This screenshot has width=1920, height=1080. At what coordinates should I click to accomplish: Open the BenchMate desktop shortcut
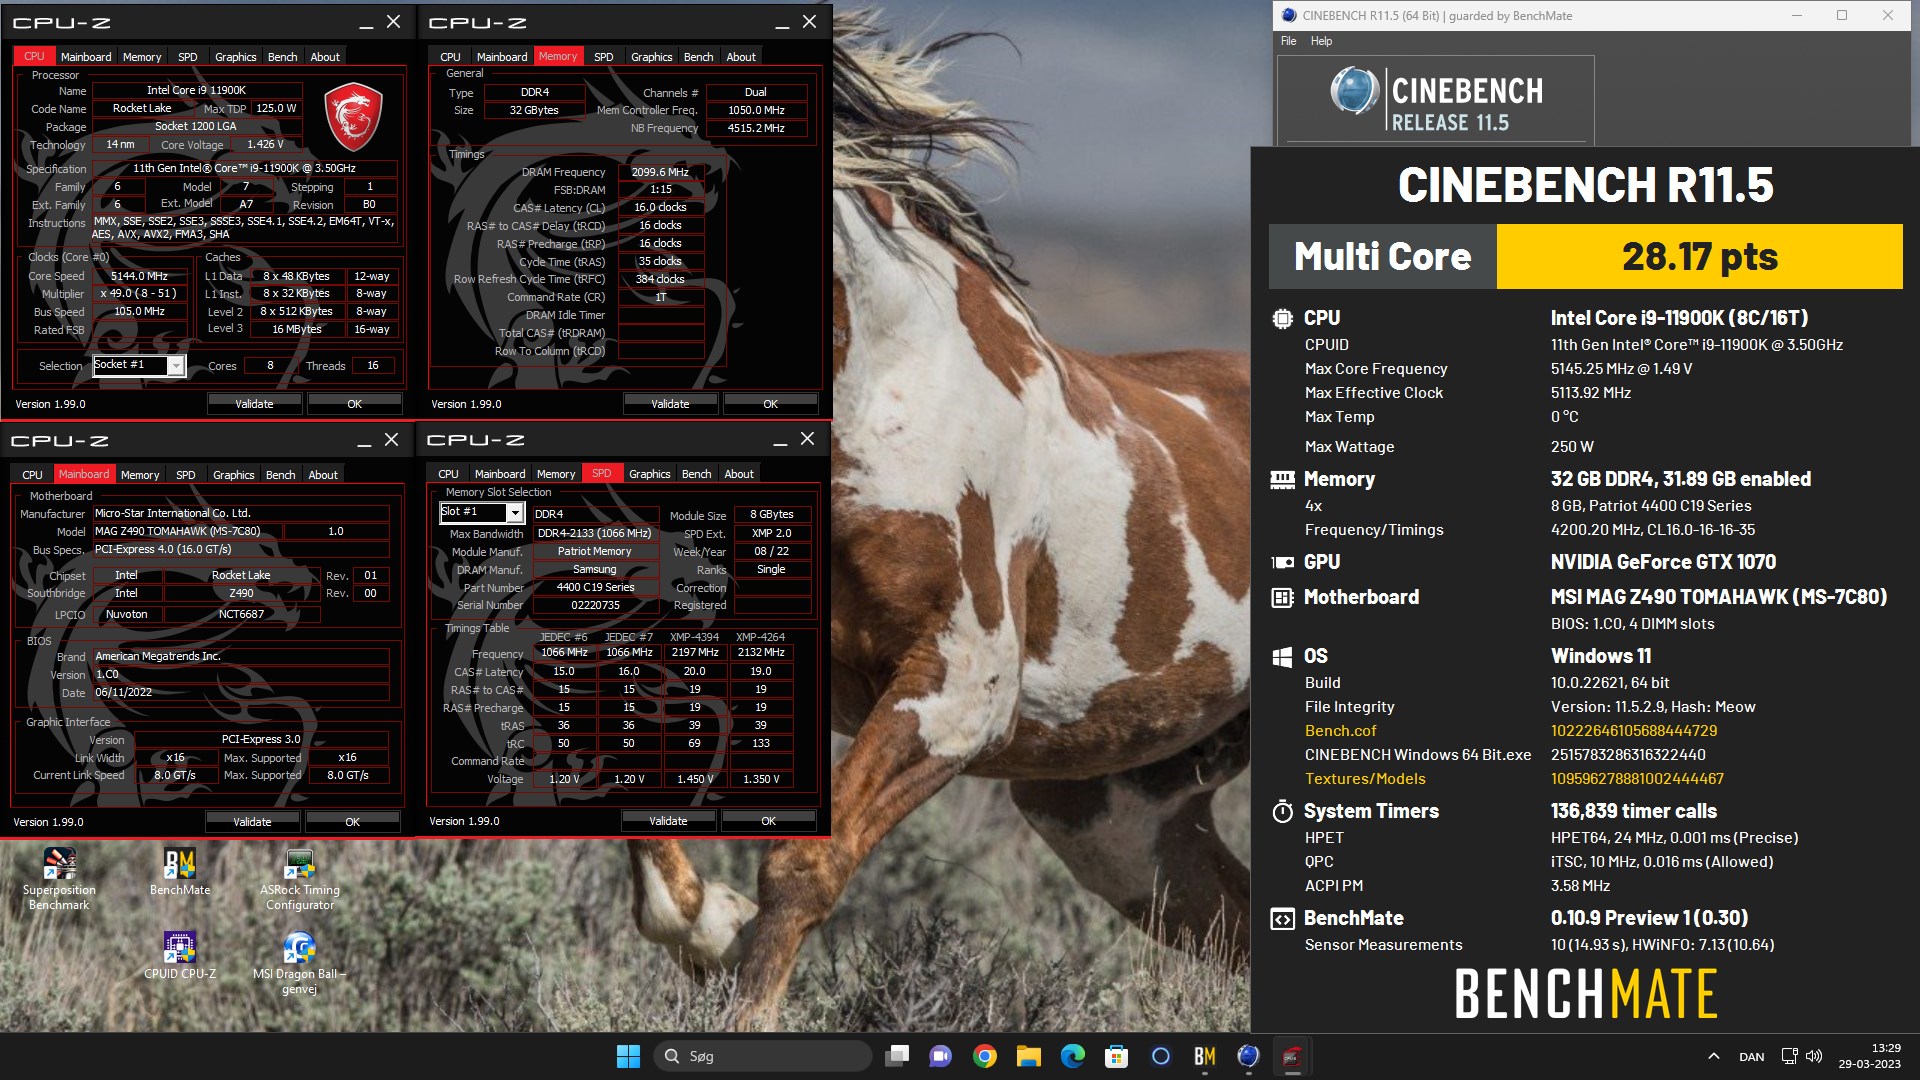(x=180, y=871)
